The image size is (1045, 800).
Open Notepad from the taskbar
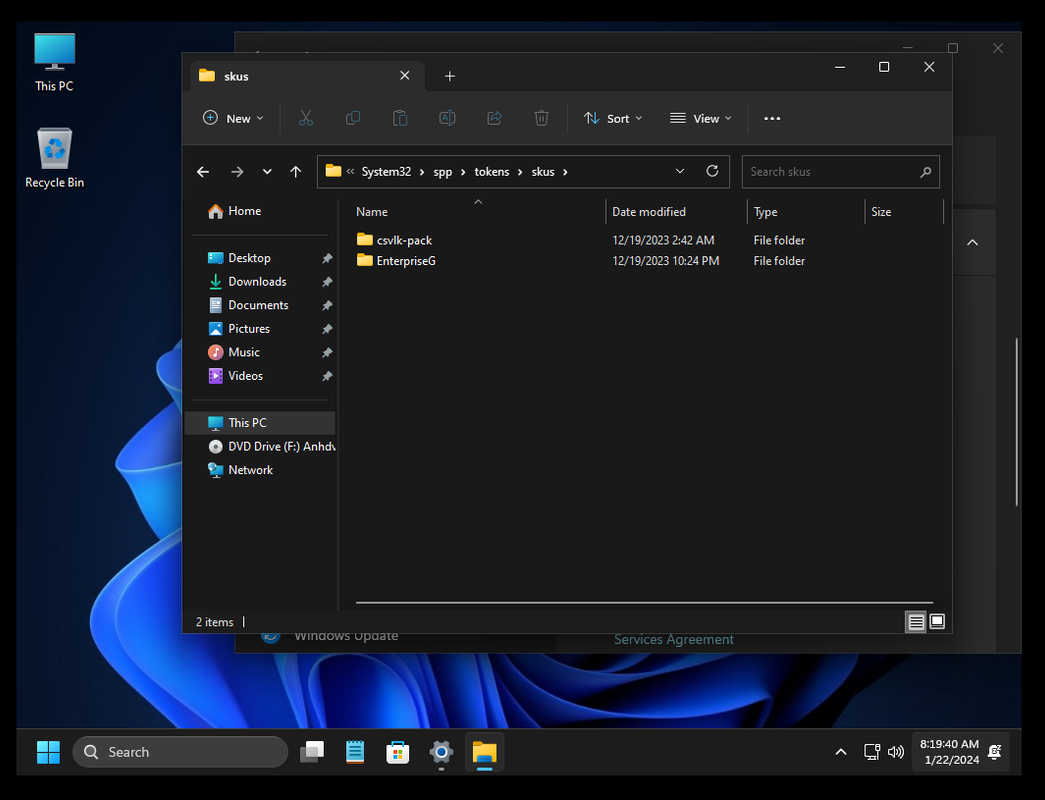point(355,752)
